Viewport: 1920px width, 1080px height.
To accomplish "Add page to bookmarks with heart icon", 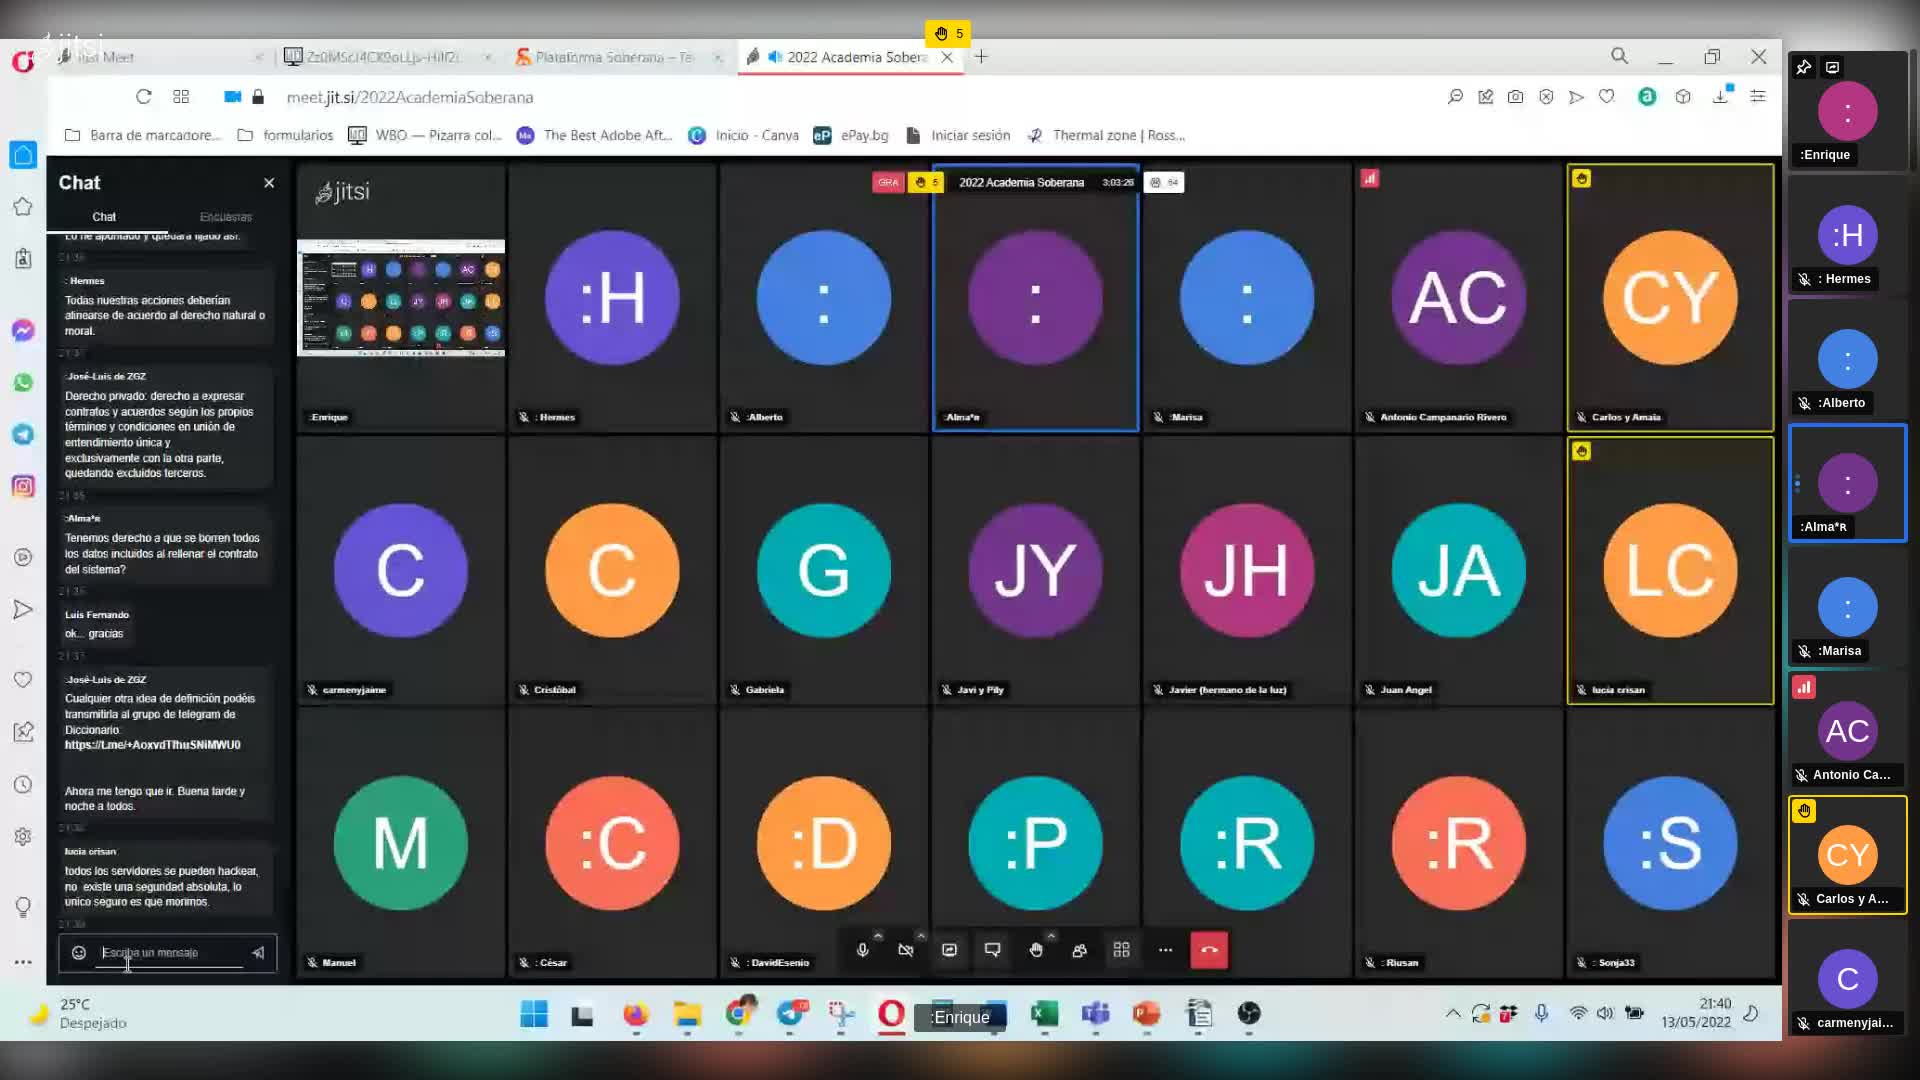I will [x=1607, y=97].
